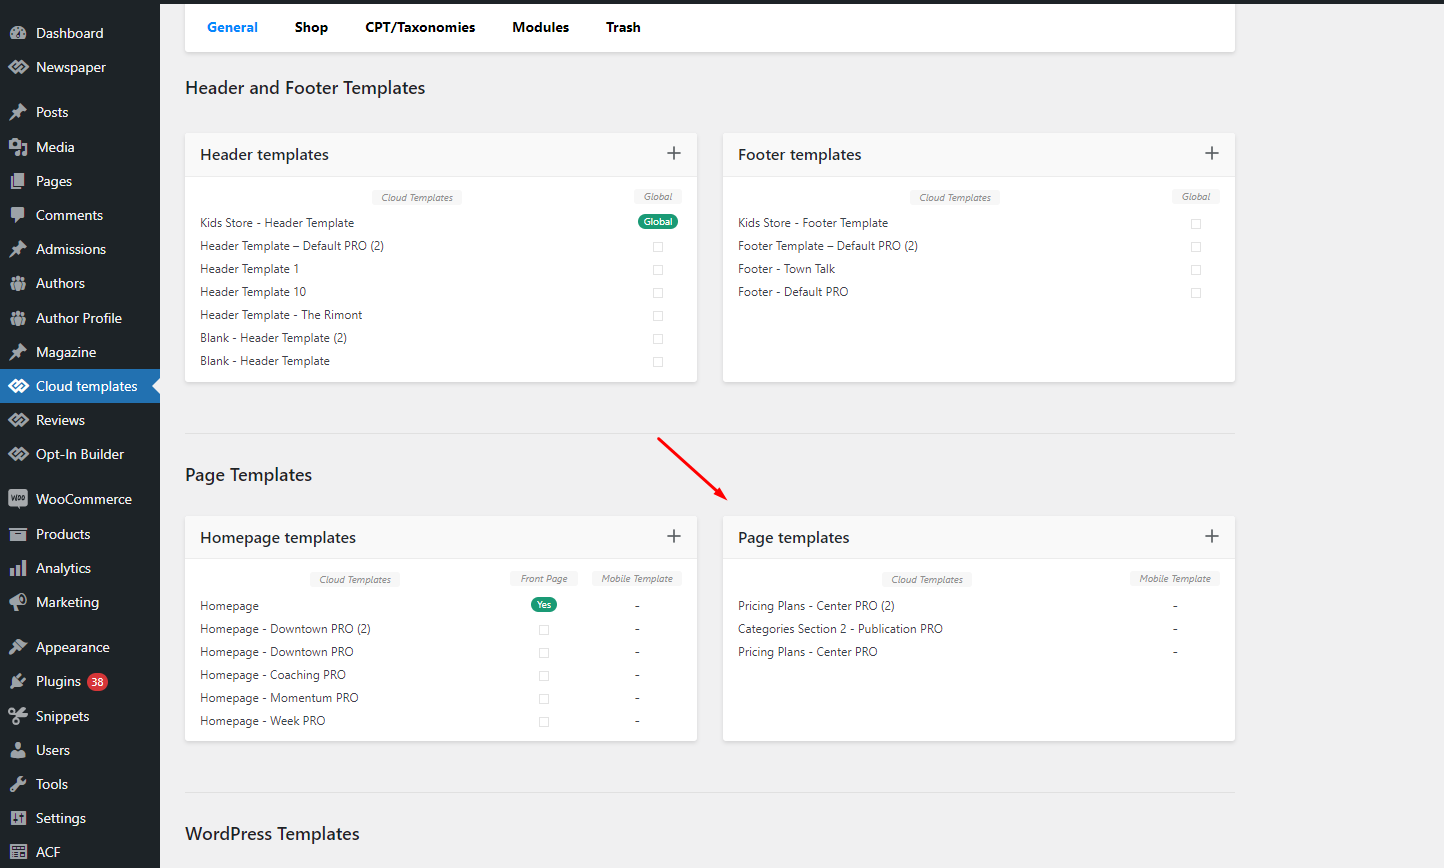Set Homepage - Coaching PRO as front page
Image resolution: width=1444 pixels, height=868 pixels.
(544, 675)
